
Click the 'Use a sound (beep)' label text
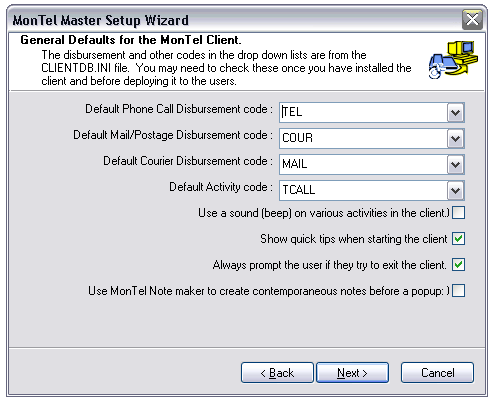pos(324,213)
